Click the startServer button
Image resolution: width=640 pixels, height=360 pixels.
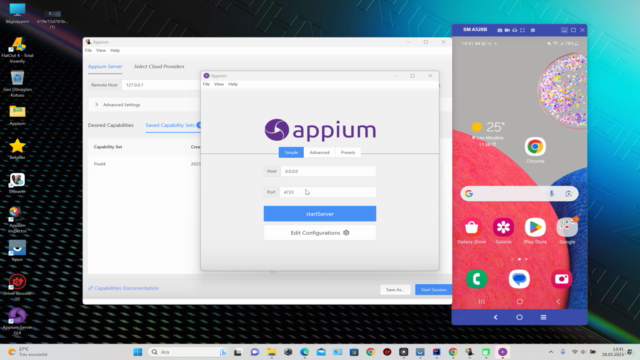coord(320,213)
